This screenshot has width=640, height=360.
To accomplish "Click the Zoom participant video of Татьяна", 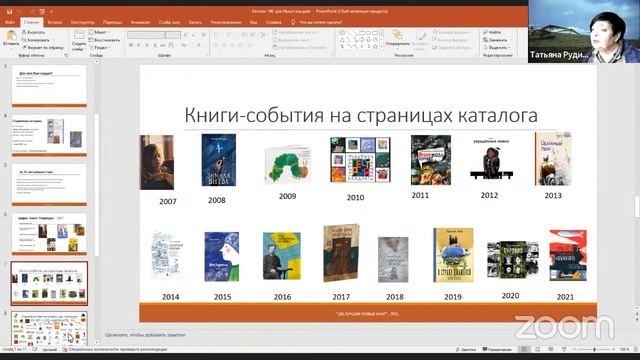I will click(584, 31).
